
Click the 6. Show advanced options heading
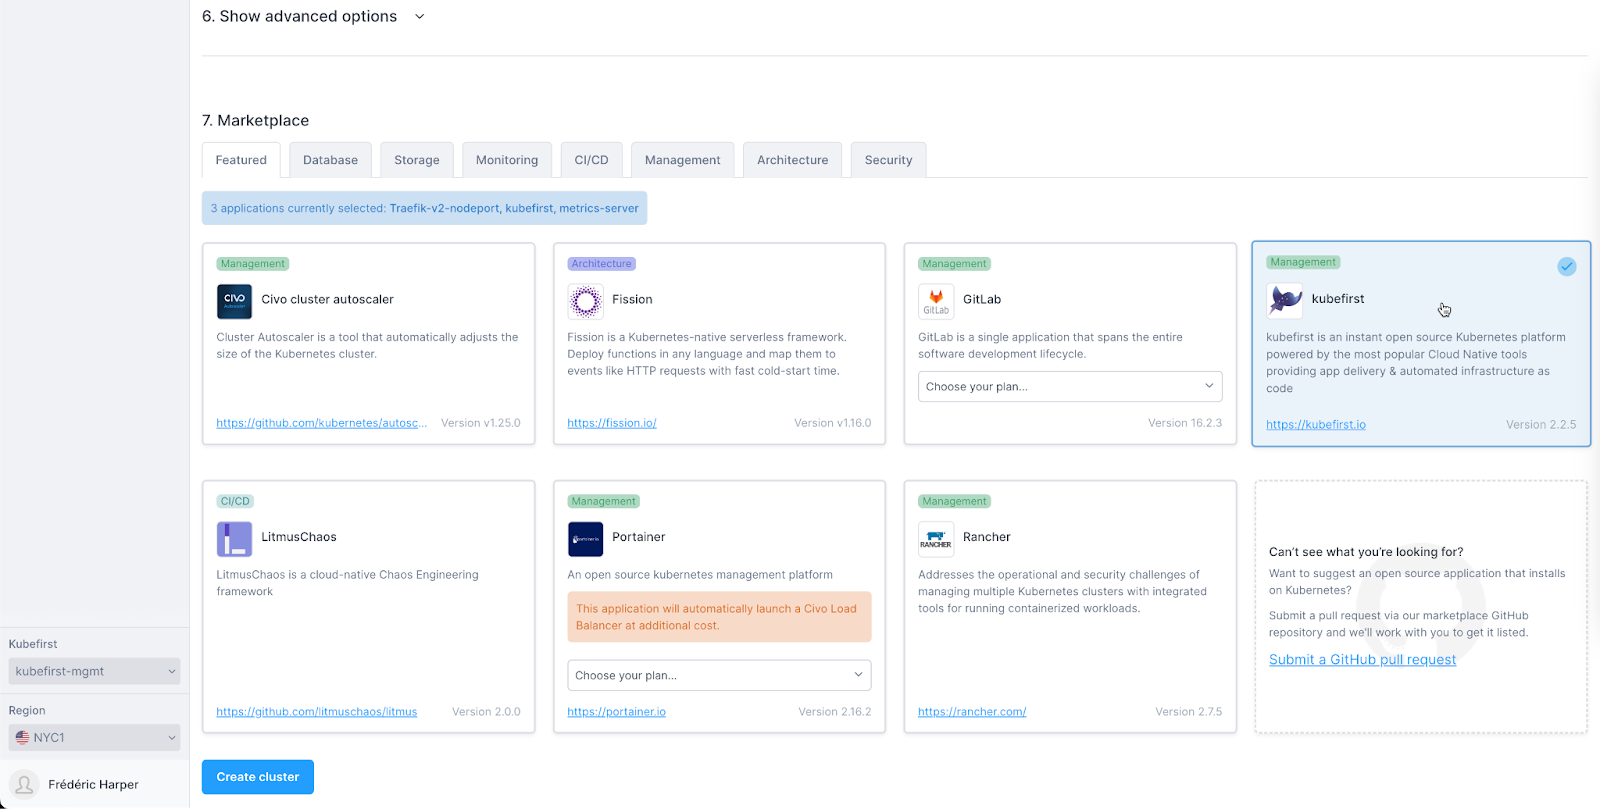click(x=299, y=16)
